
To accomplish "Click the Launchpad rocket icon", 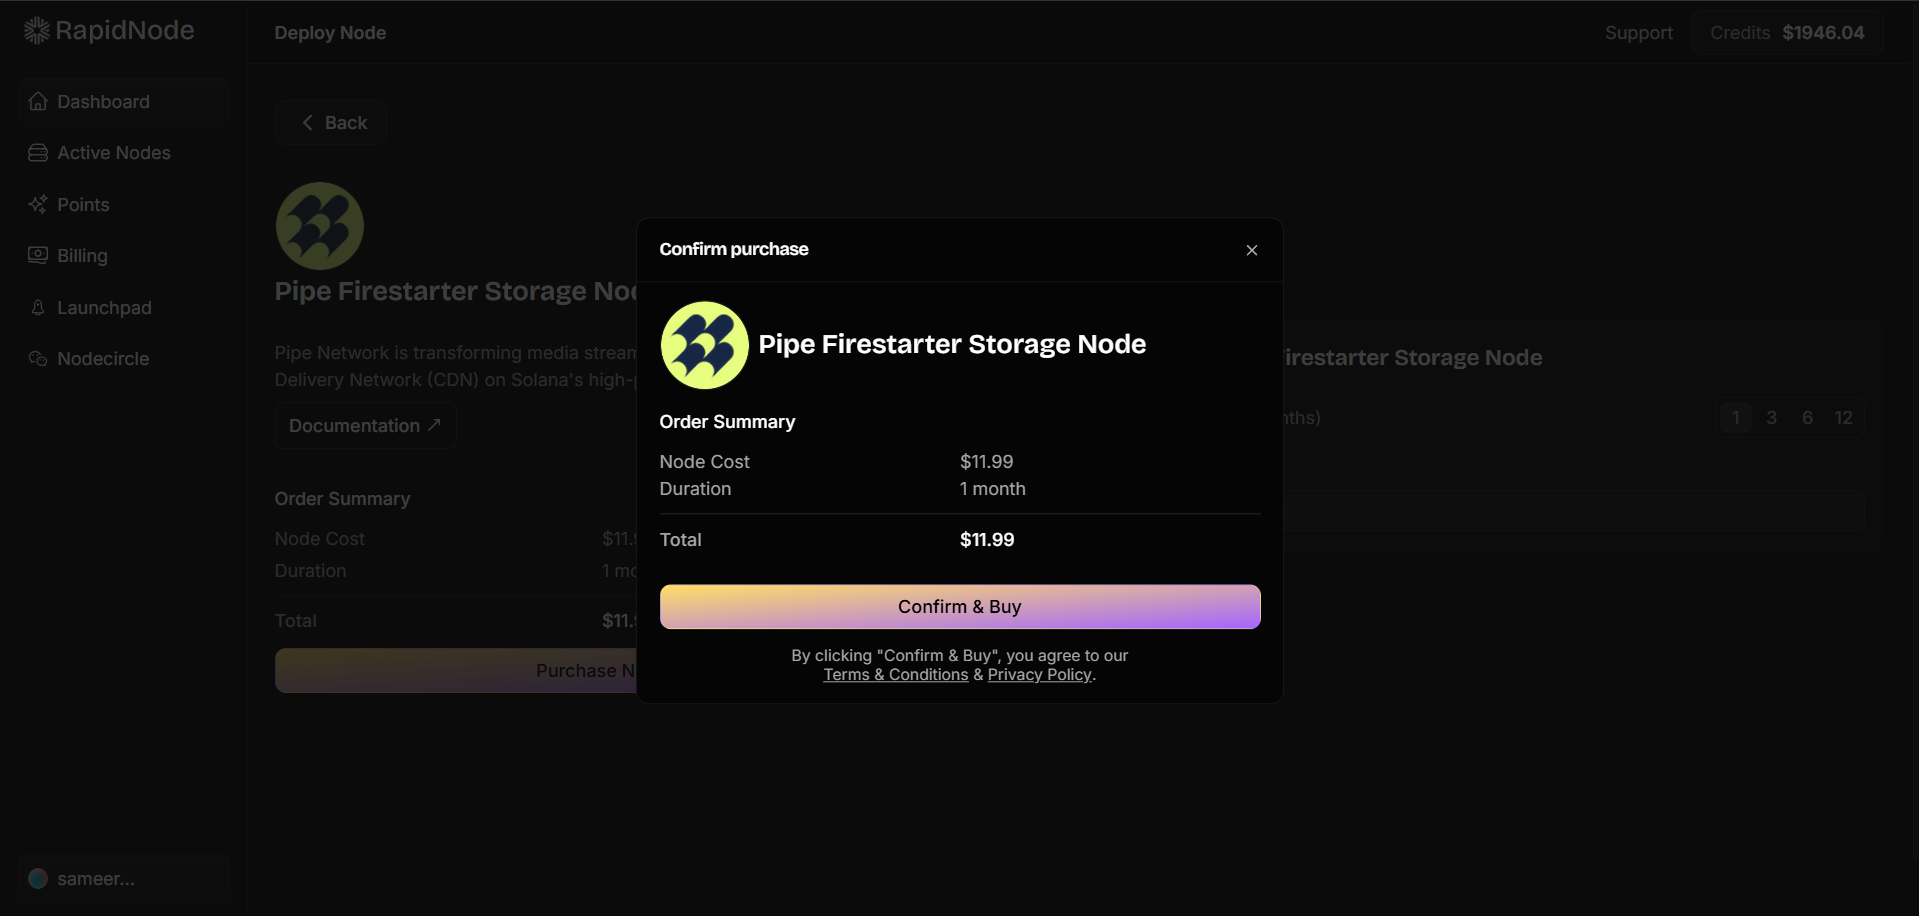I will pos(38,308).
